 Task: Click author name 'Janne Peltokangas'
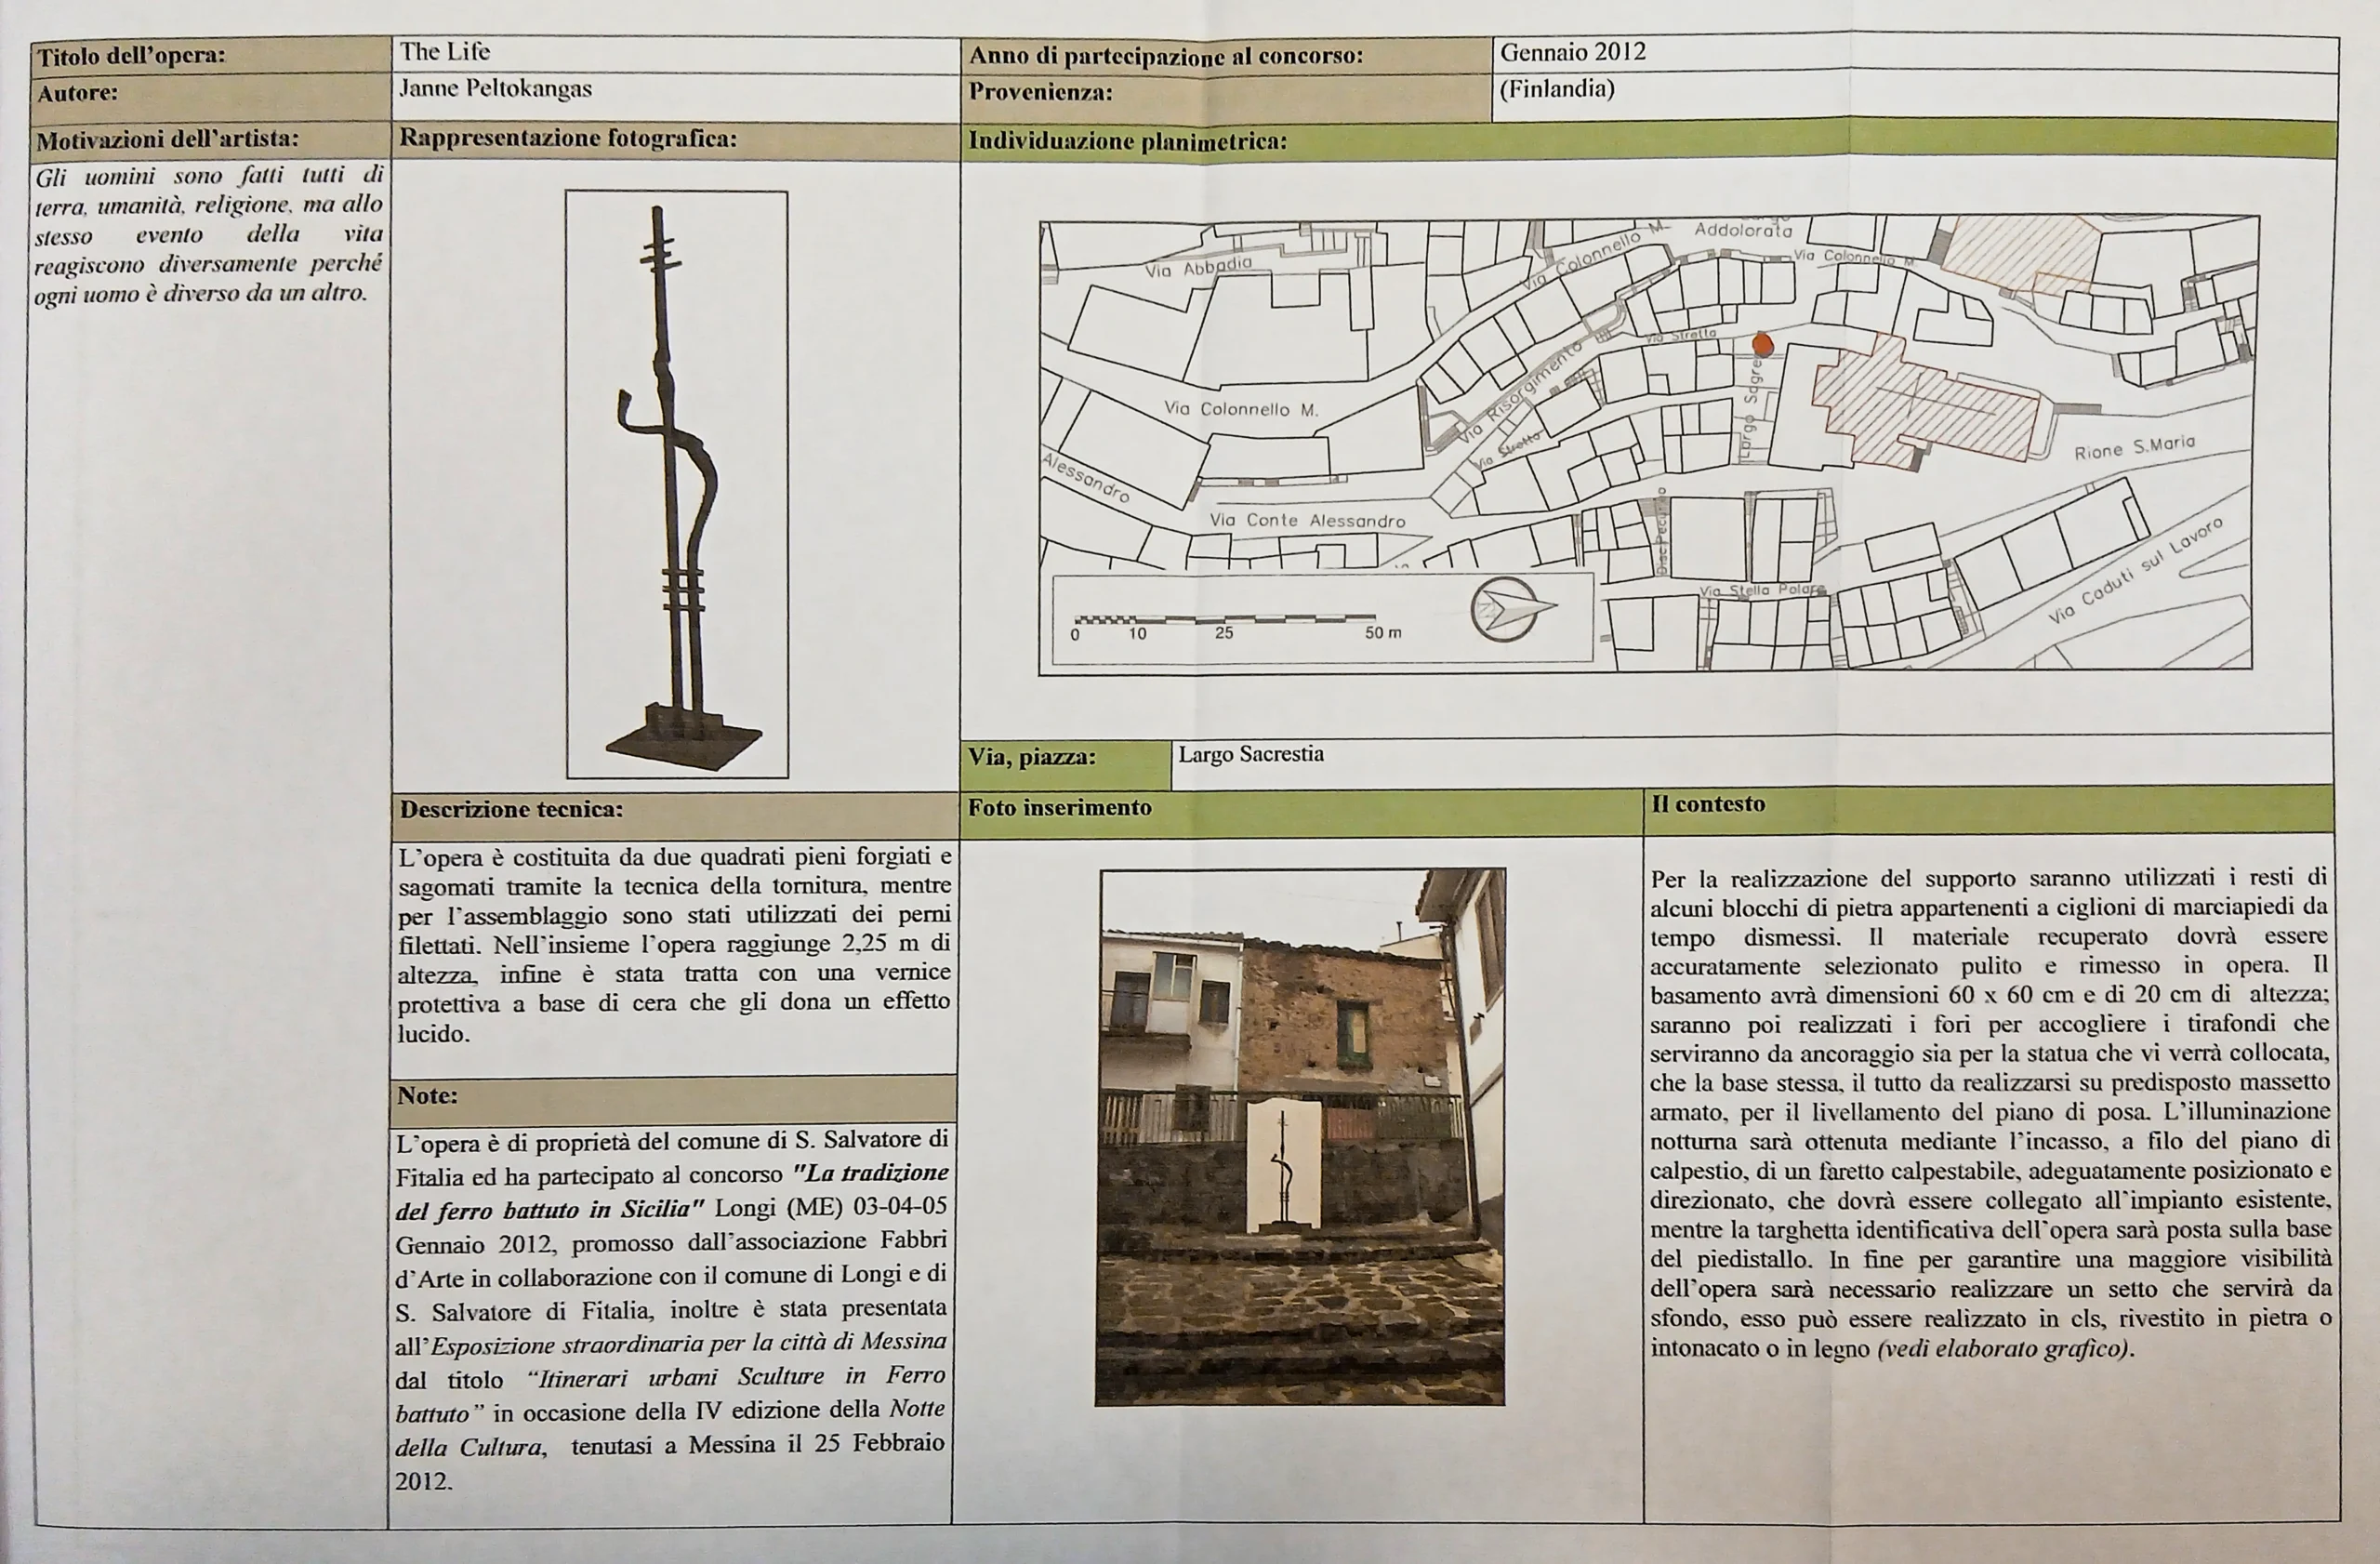[496, 89]
